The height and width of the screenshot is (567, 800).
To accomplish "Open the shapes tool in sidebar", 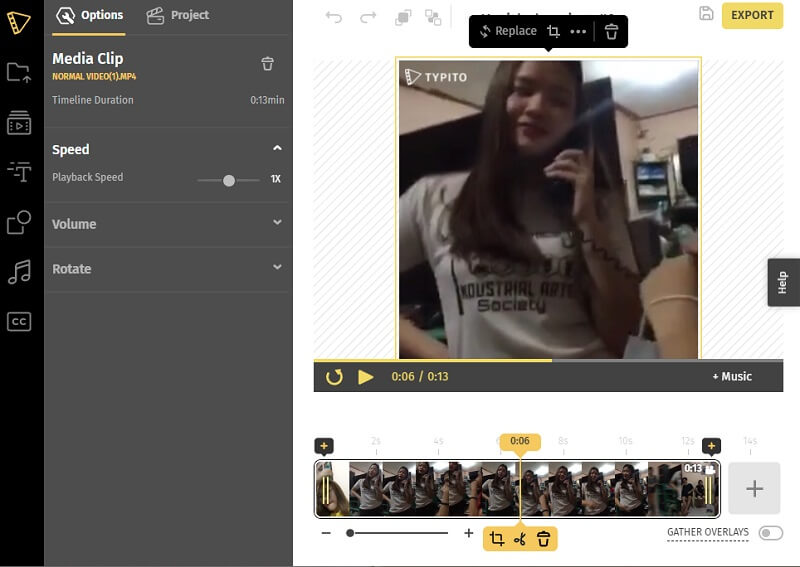I will pyautogui.click(x=18, y=222).
